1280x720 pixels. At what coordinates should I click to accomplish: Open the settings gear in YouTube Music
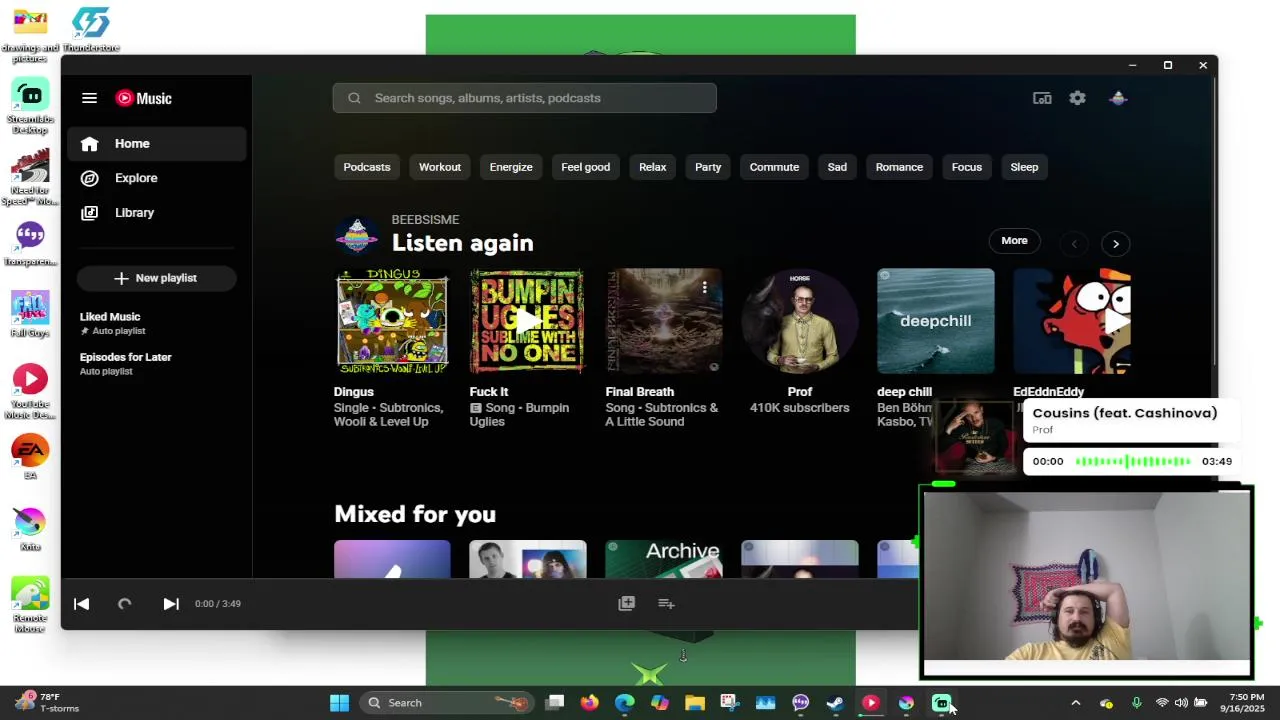pyautogui.click(x=1077, y=98)
